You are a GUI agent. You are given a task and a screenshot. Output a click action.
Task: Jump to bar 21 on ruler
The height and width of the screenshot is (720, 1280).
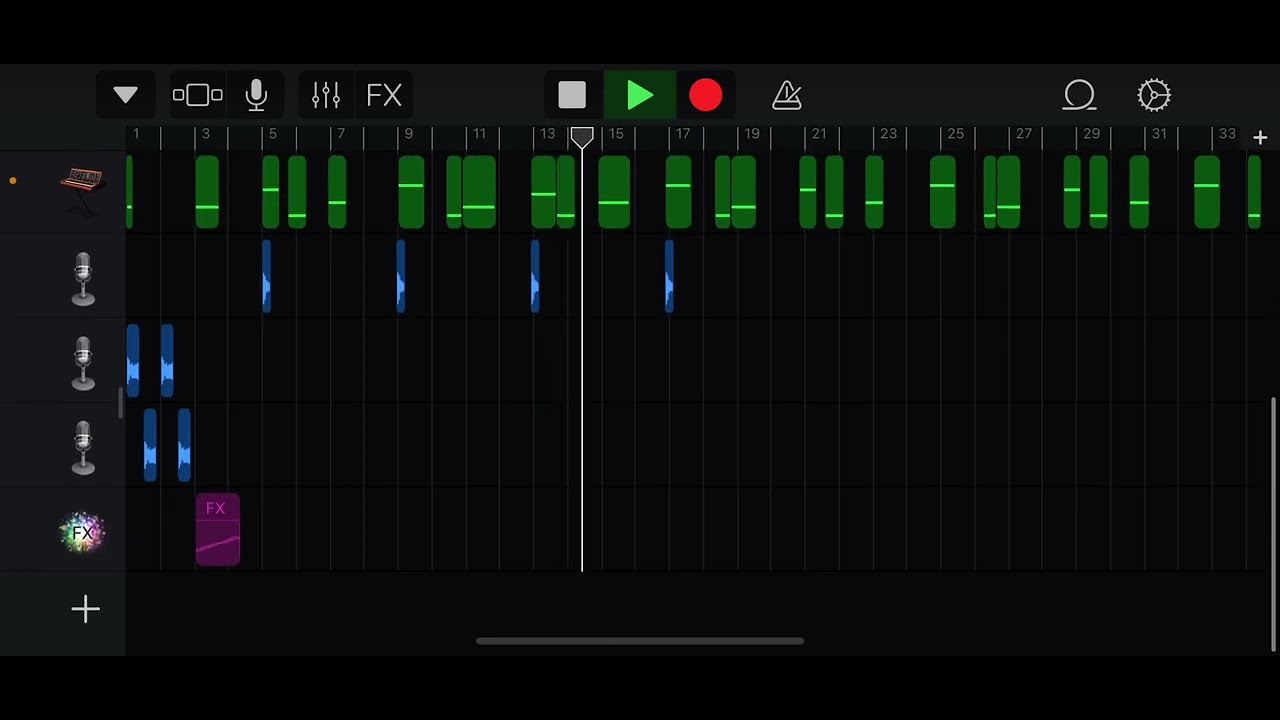[819, 134]
